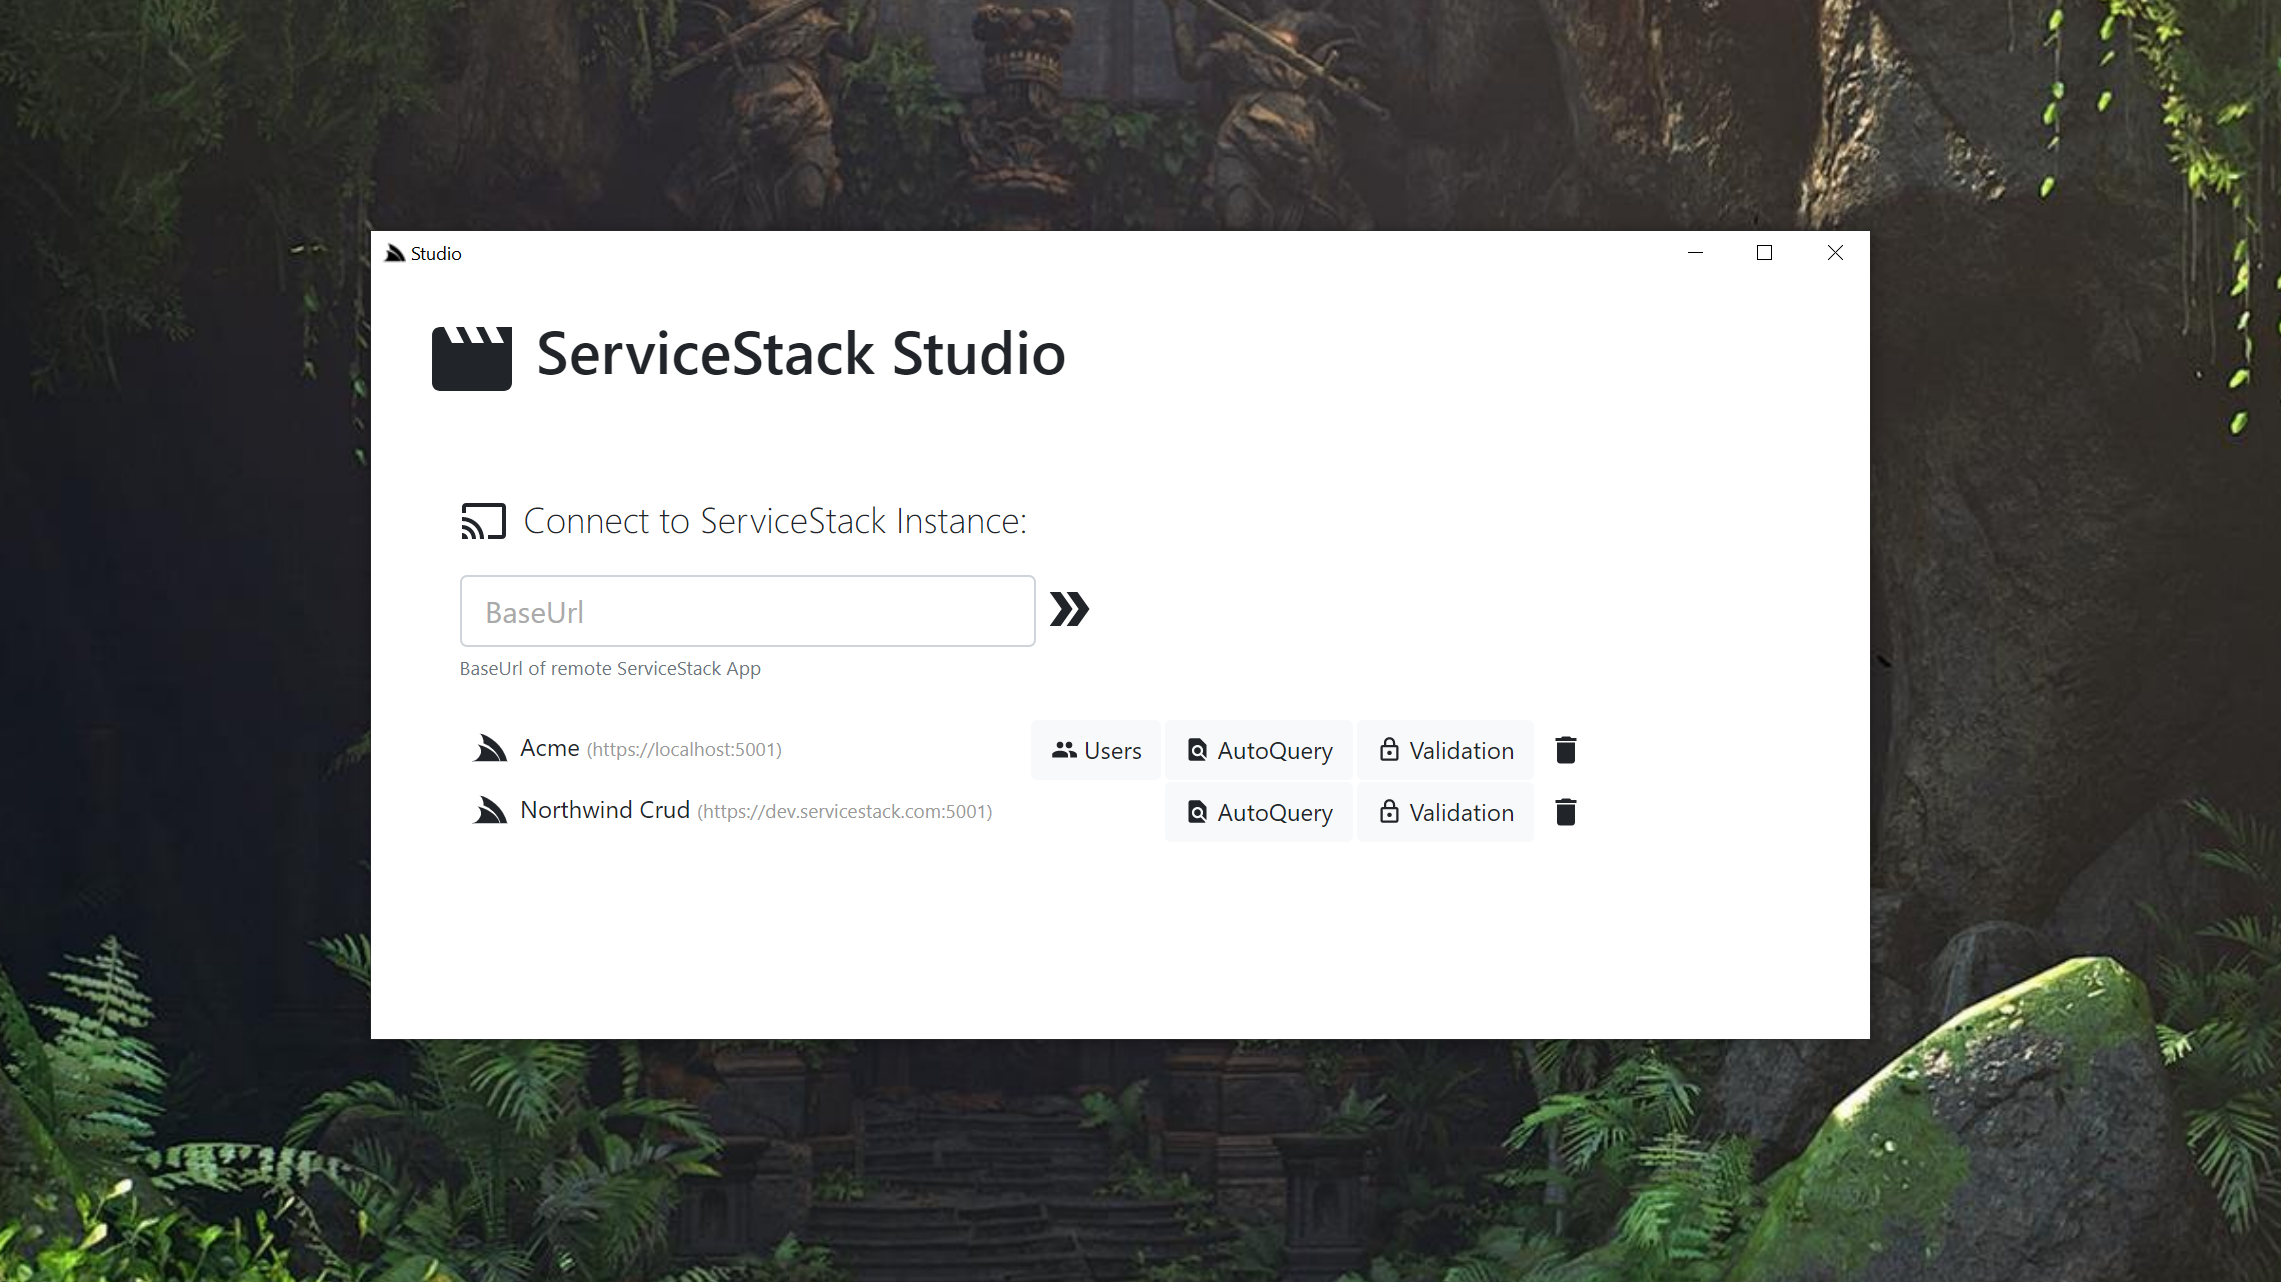Open Validation for the Acme instance
The height and width of the screenshot is (1282, 2281).
pyautogui.click(x=1445, y=750)
